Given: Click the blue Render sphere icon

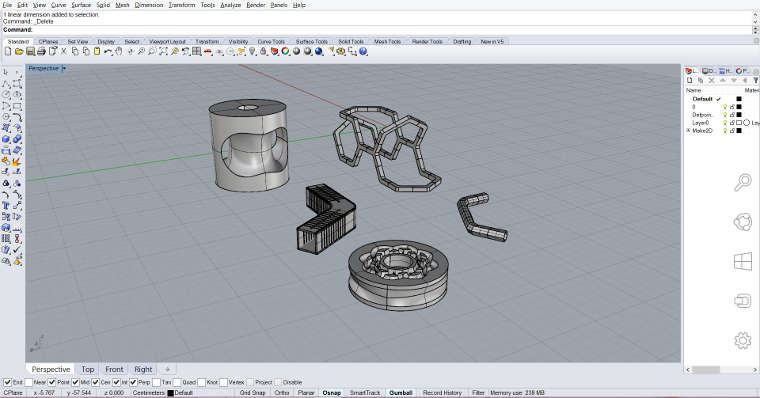Looking at the screenshot, I should coord(318,51).
